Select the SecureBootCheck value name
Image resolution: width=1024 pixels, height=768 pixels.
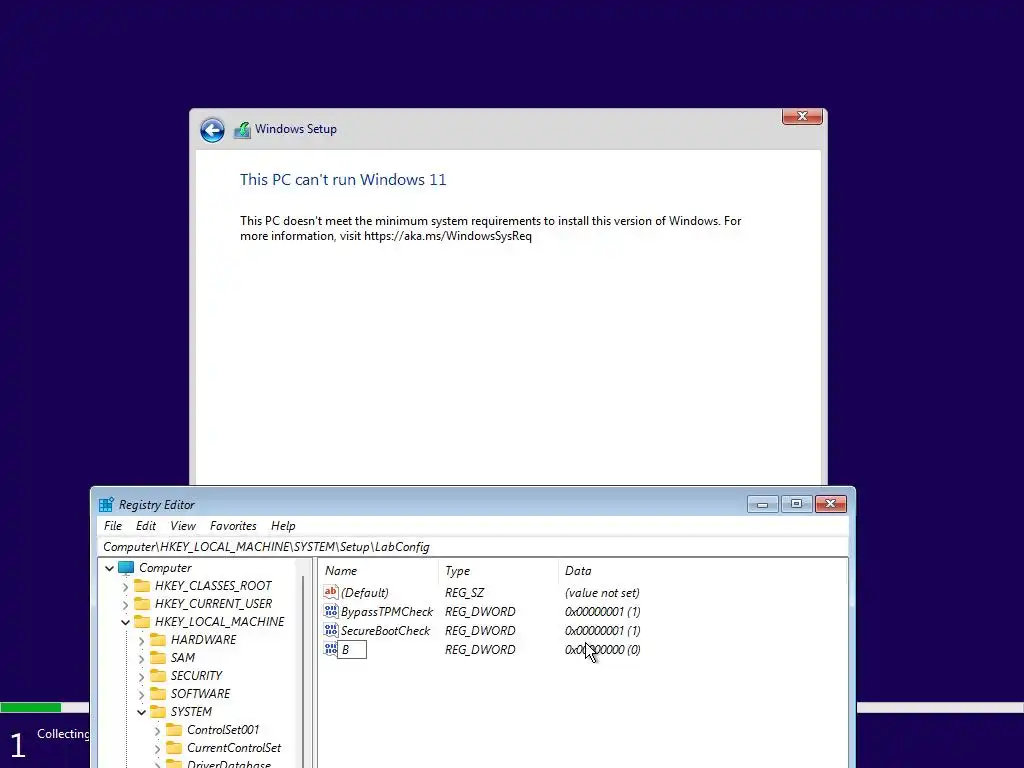click(385, 631)
